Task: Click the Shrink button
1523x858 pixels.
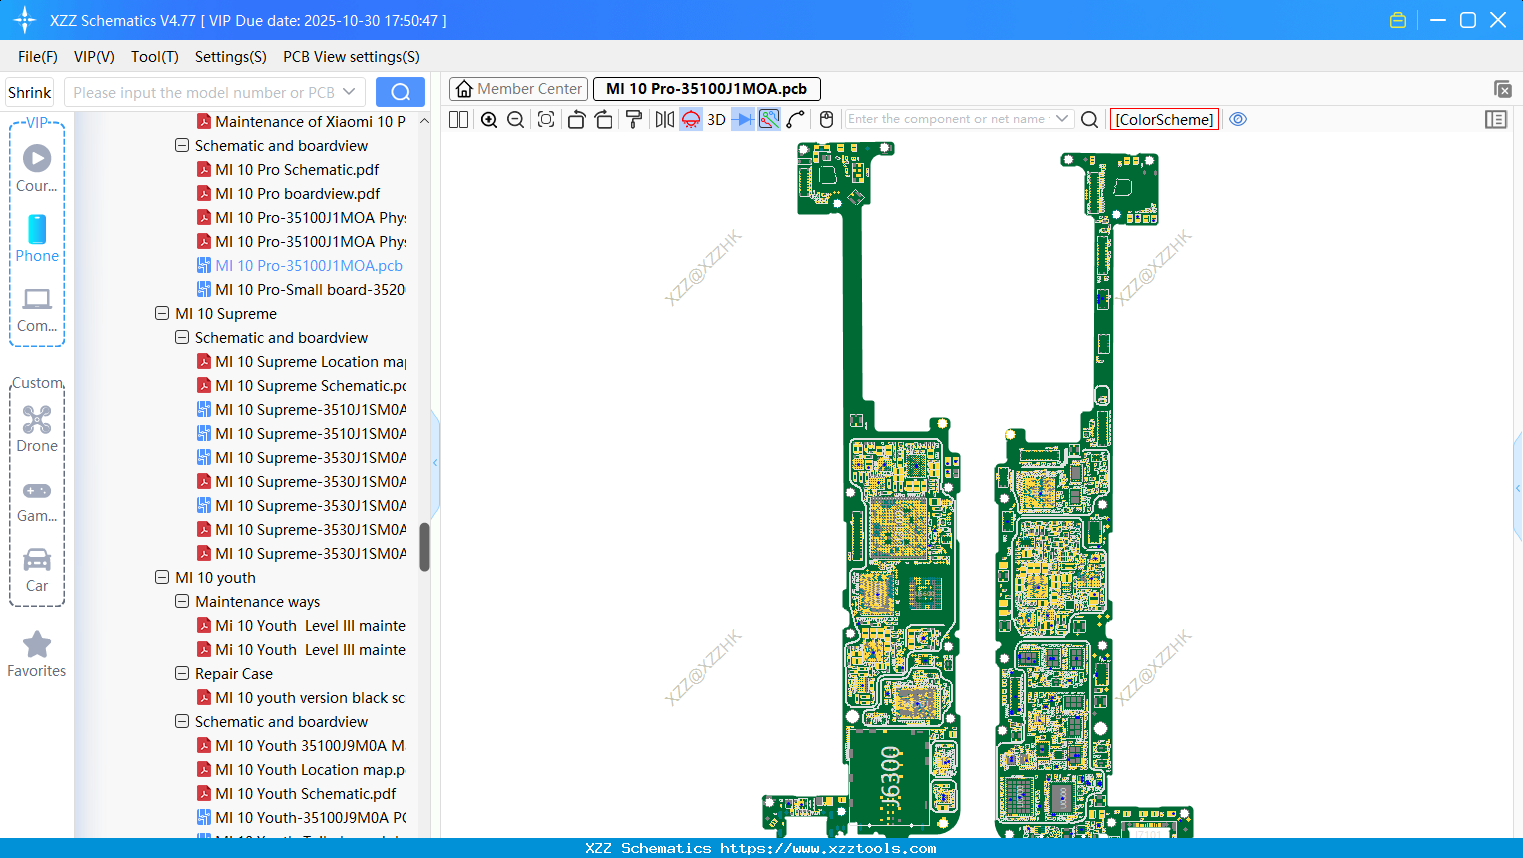Action: (x=30, y=92)
